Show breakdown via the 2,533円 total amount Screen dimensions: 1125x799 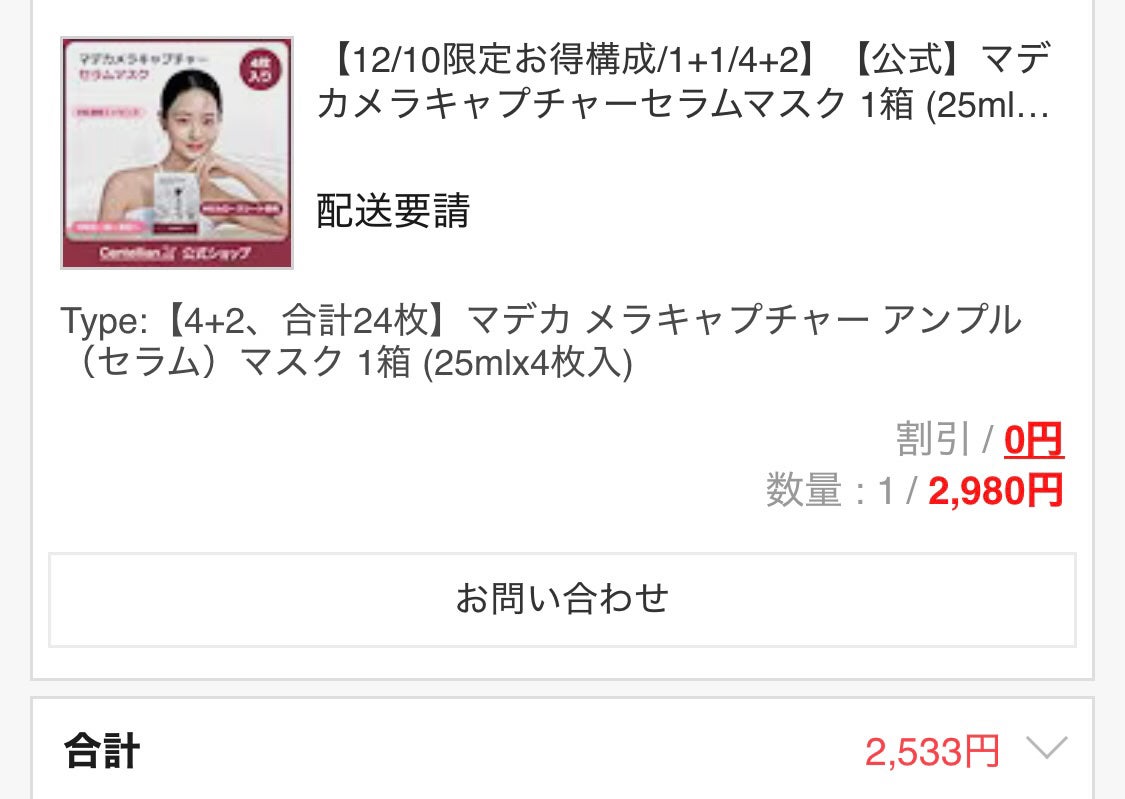click(x=932, y=752)
